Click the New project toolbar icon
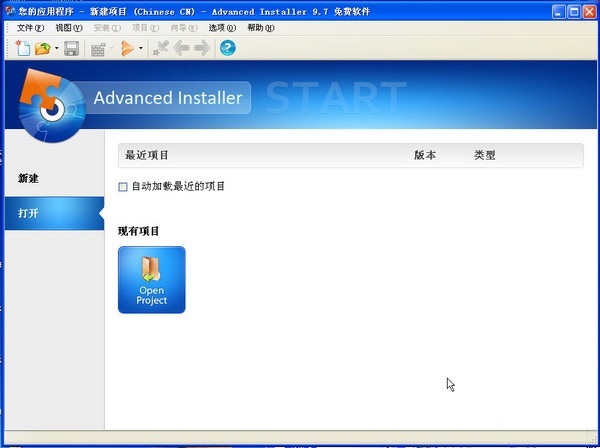The image size is (600, 448). click(23, 48)
